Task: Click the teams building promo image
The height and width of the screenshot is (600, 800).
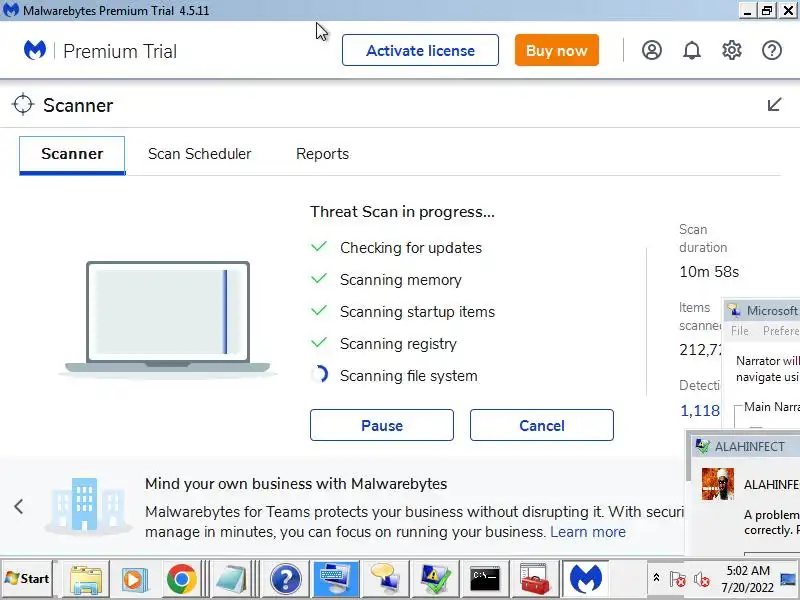Action: pyautogui.click(x=87, y=506)
